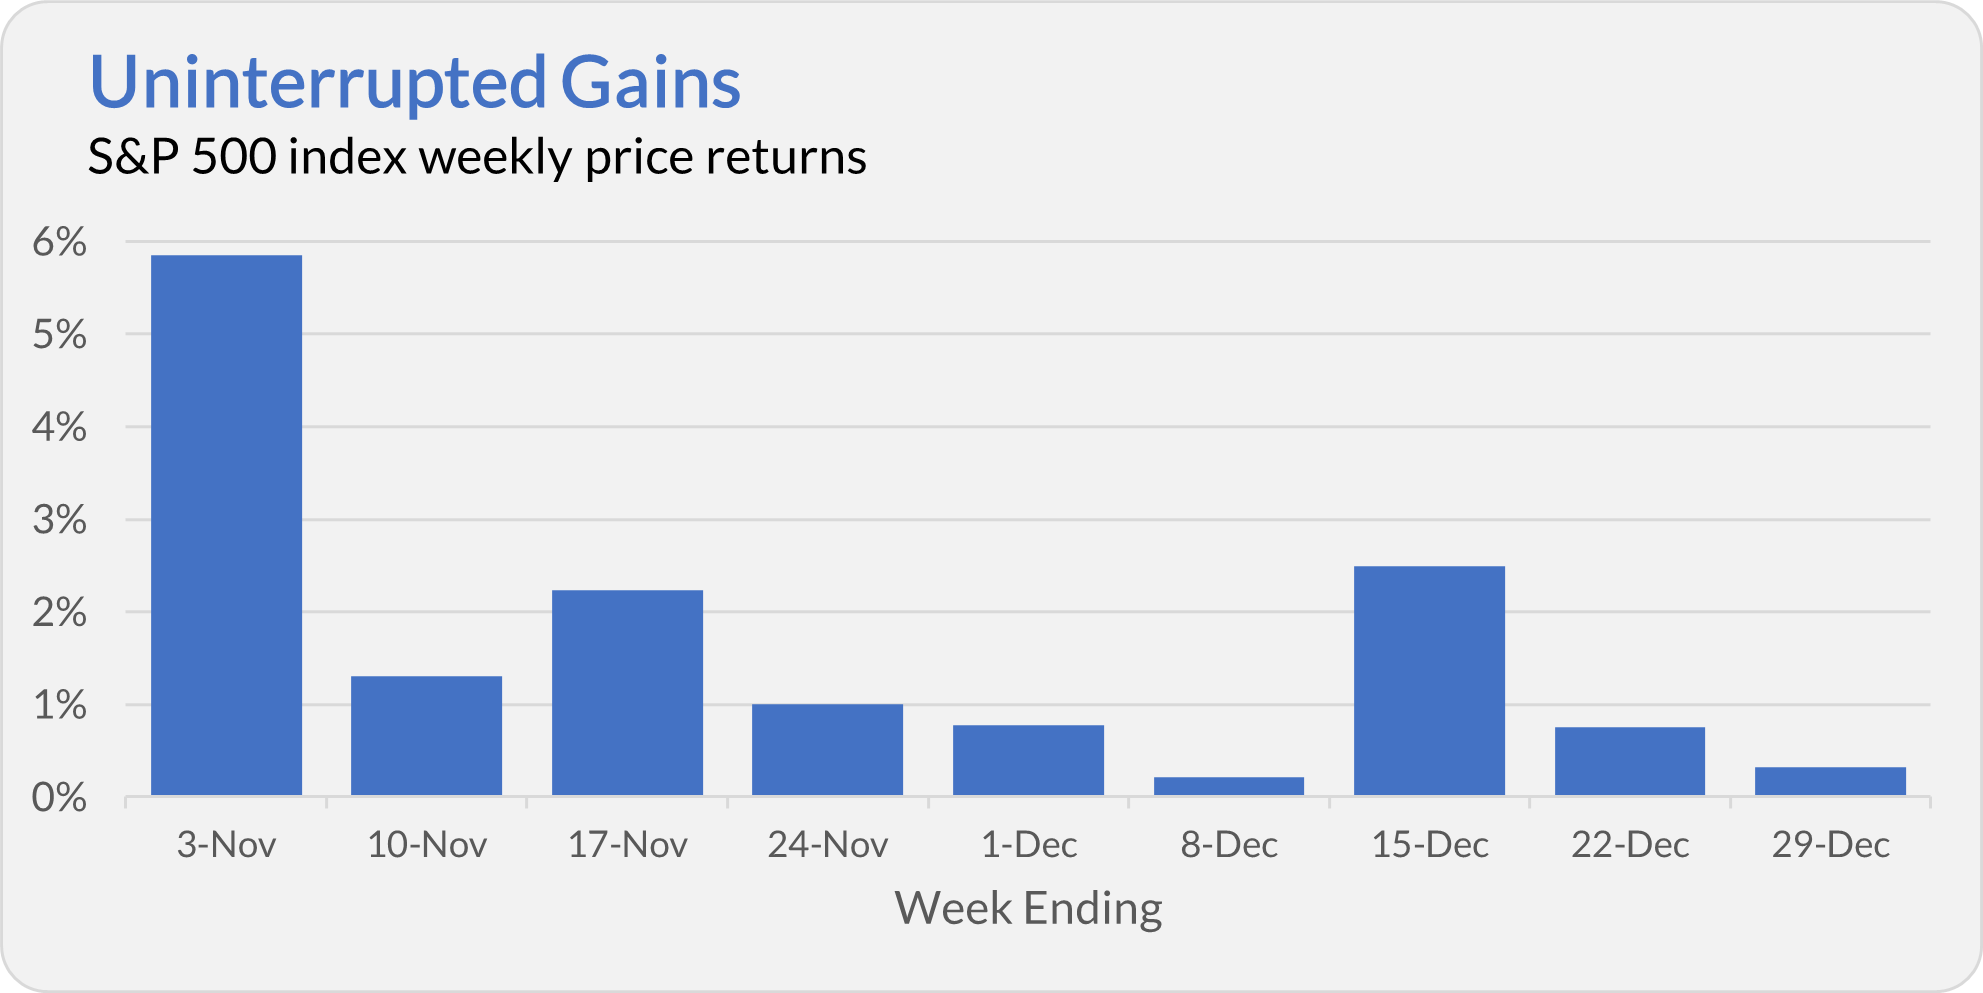1983x993 pixels.
Task: Select the S&P 500 index subtitle text
Action: click(x=477, y=157)
